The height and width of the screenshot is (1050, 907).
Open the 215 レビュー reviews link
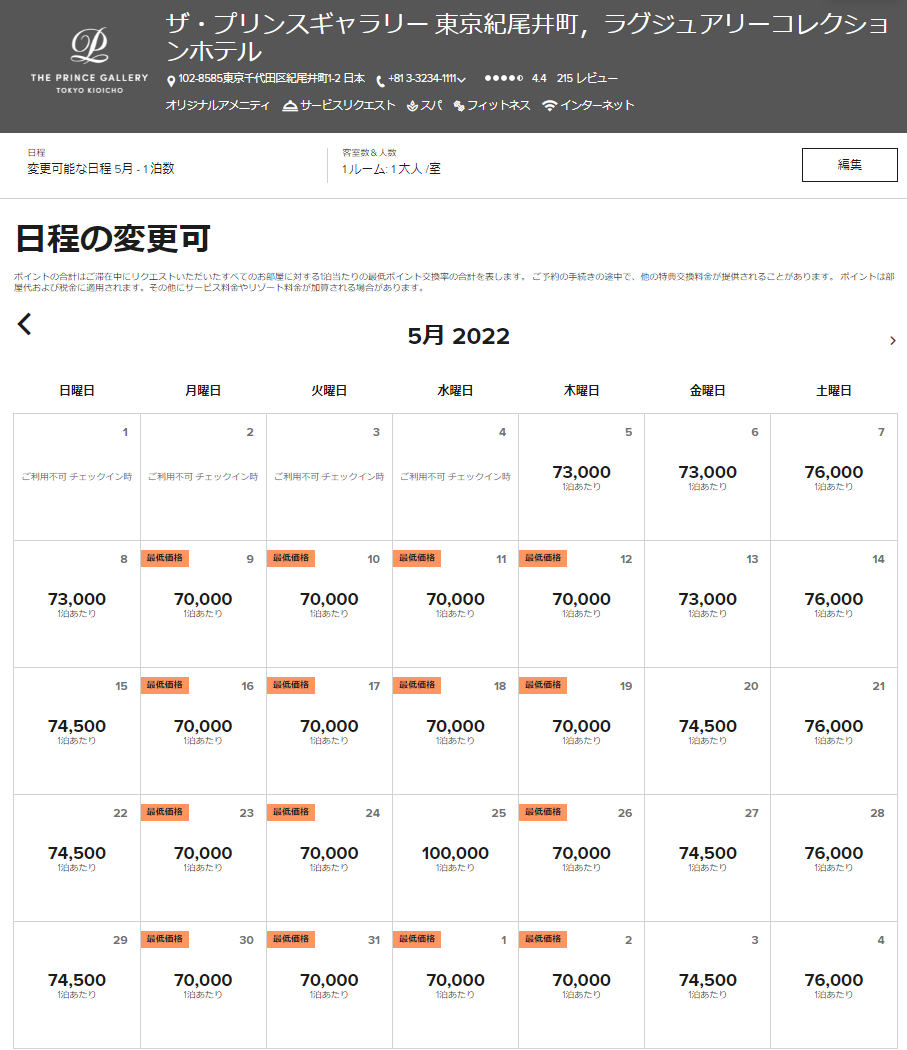click(587, 78)
